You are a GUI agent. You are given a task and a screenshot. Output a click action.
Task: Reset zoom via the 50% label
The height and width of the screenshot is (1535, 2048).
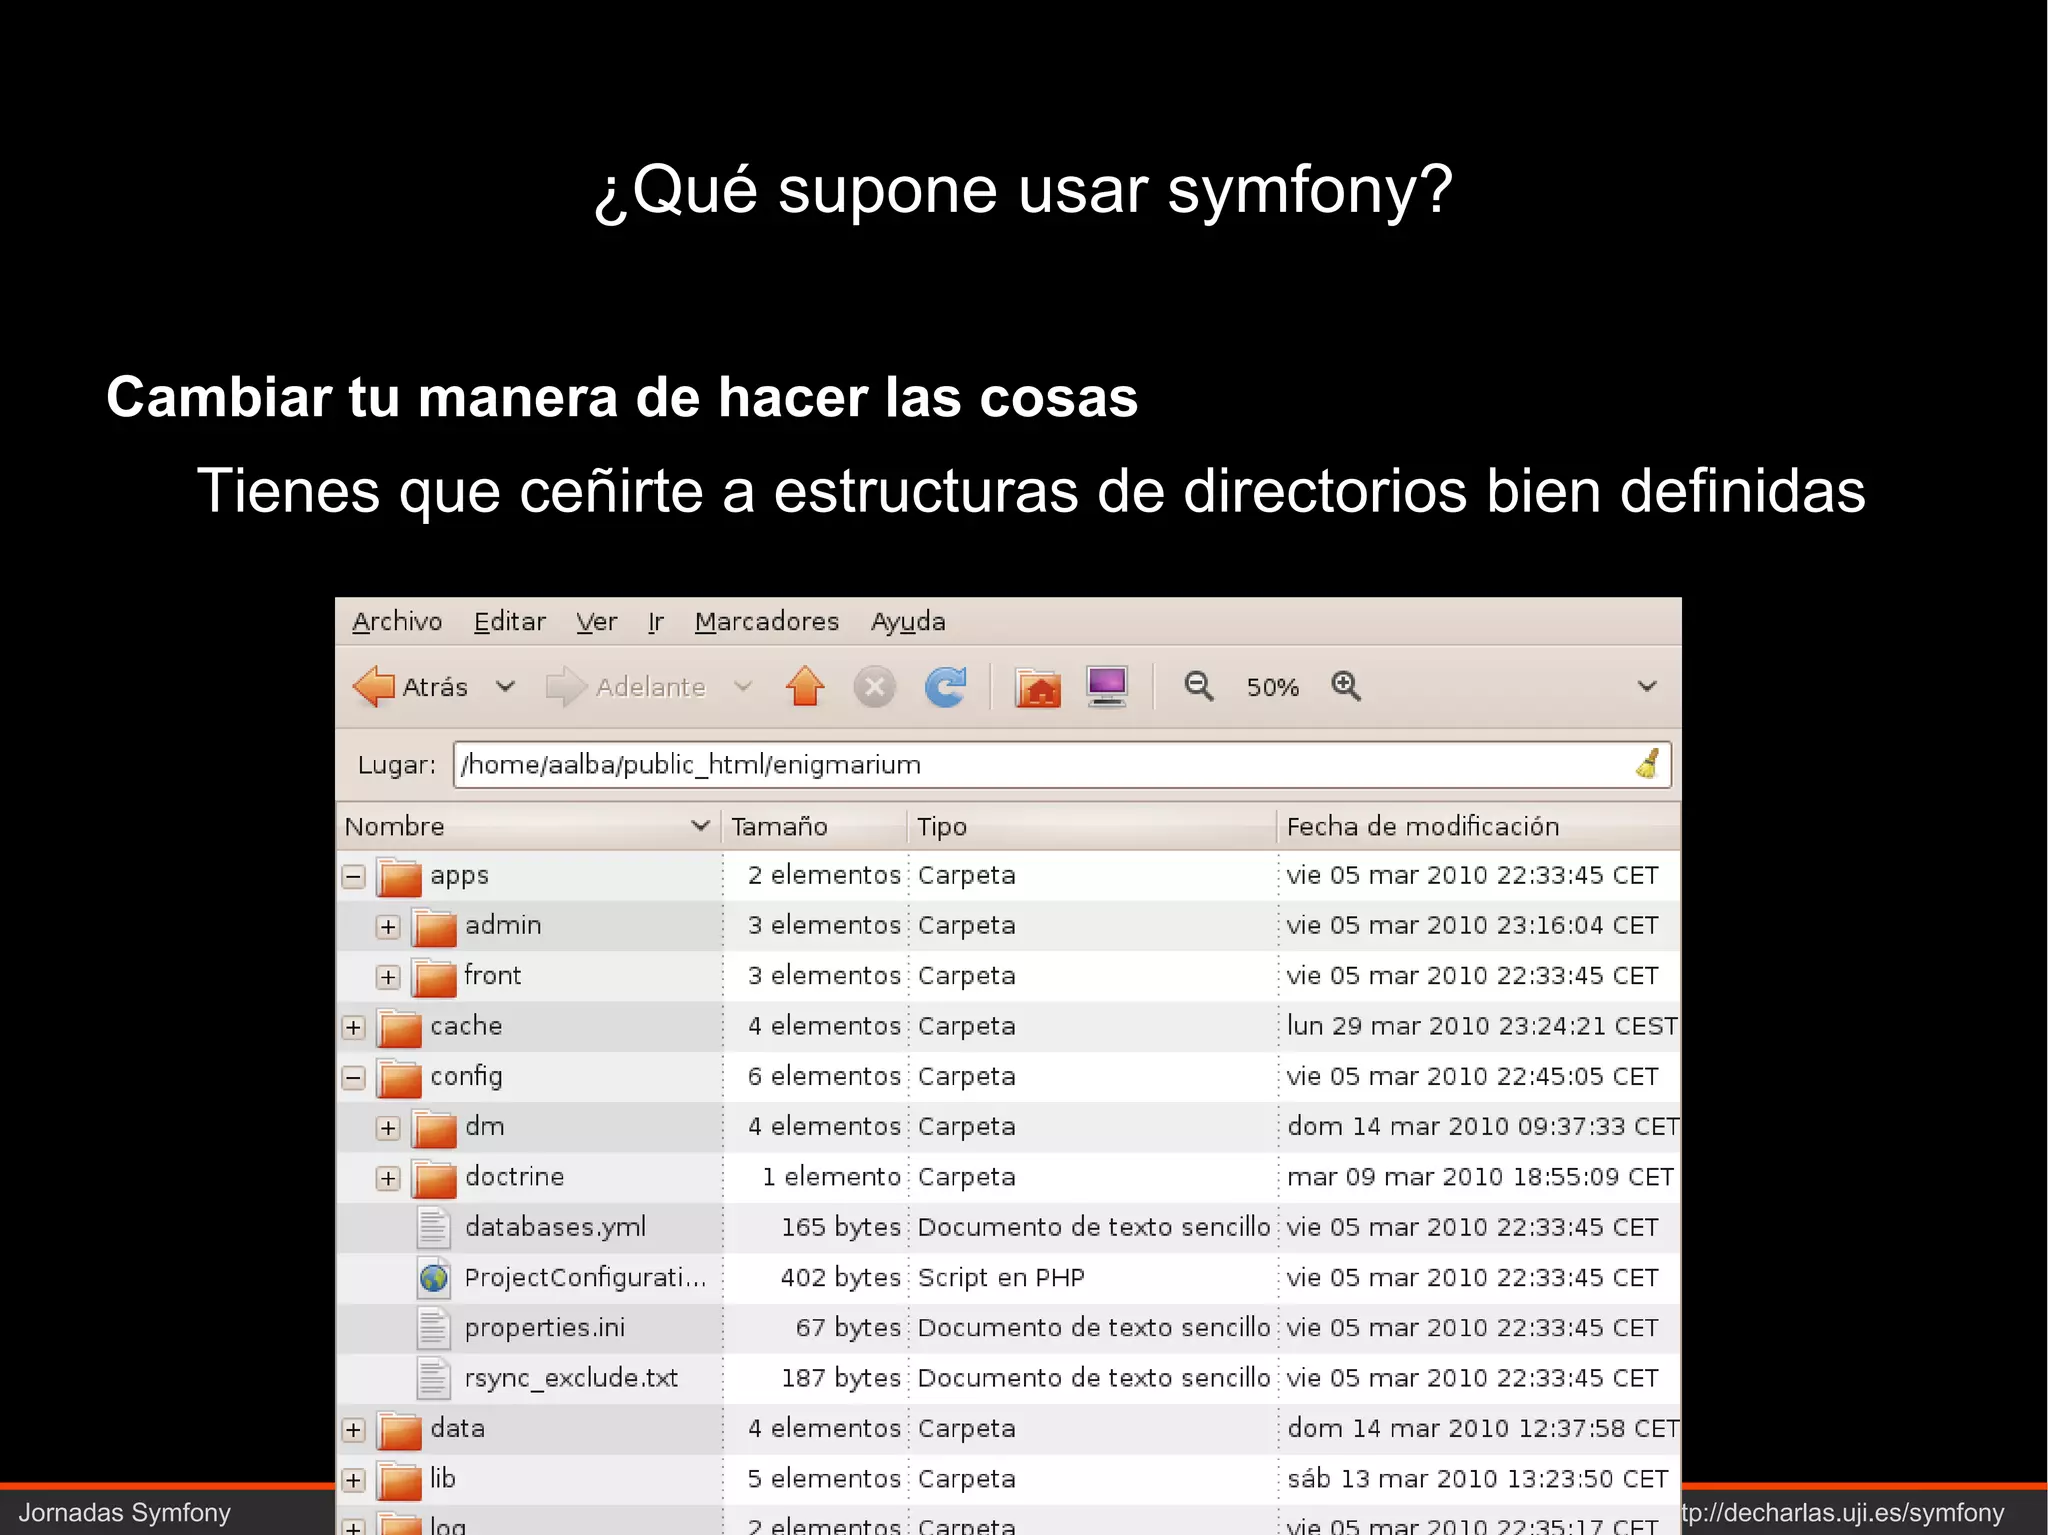pos(1272,688)
